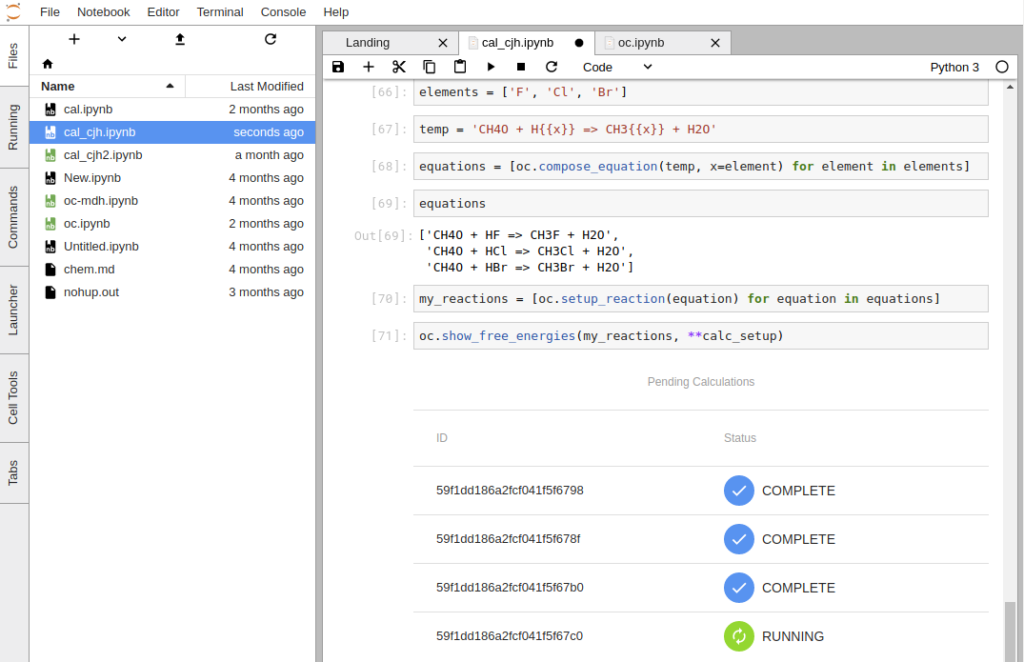Cut the selected cell with the scissors icon
Image resolution: width=1024 pixels, height=662 pixels.
tap(399, 67)
